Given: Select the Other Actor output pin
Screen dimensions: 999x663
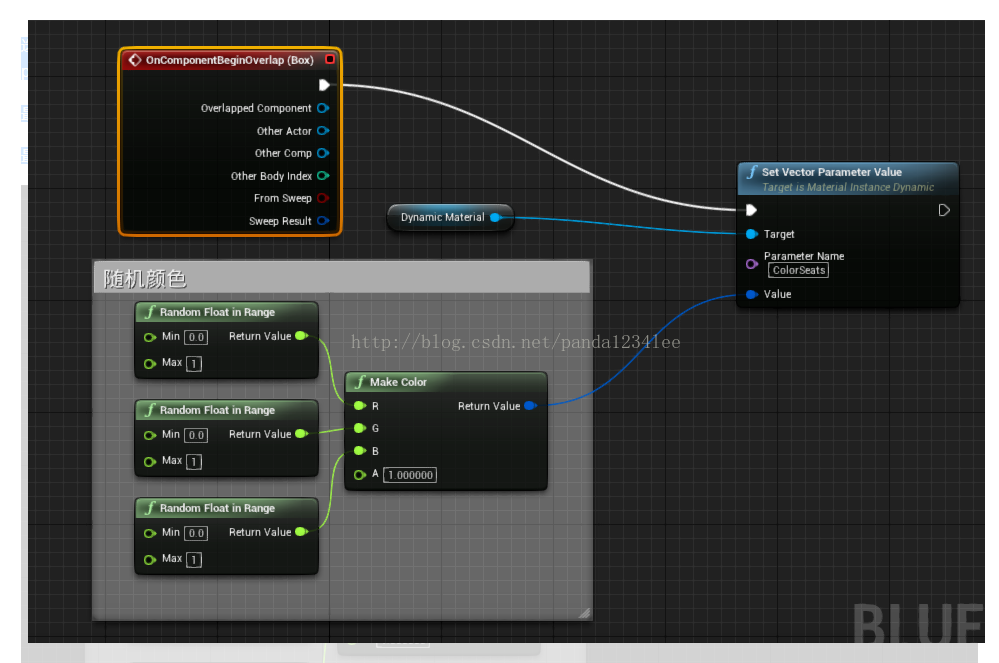Looking at the screenshot, I should tap(323, 130).
